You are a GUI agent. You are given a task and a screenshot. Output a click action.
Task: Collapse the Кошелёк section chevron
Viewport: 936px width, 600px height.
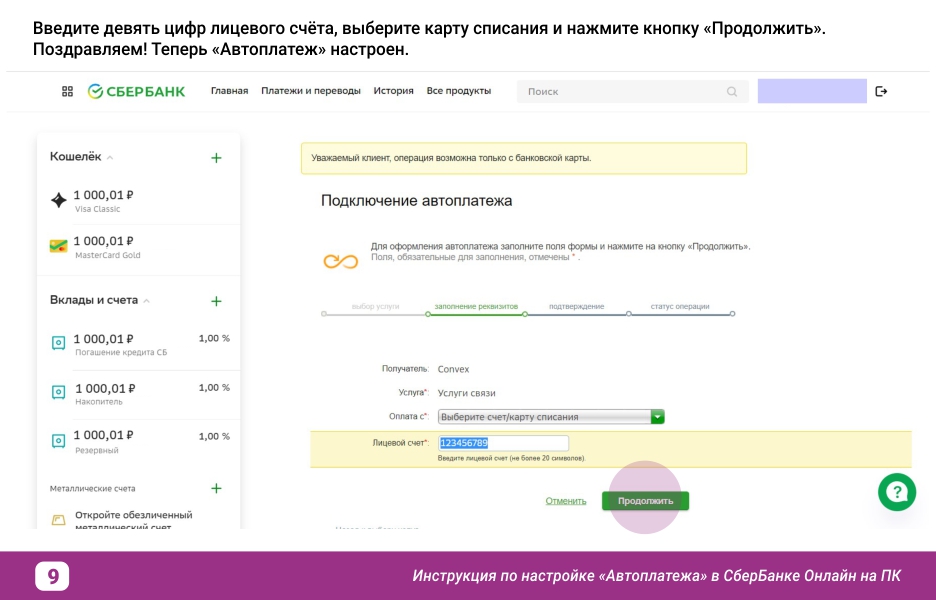[110, 158]
